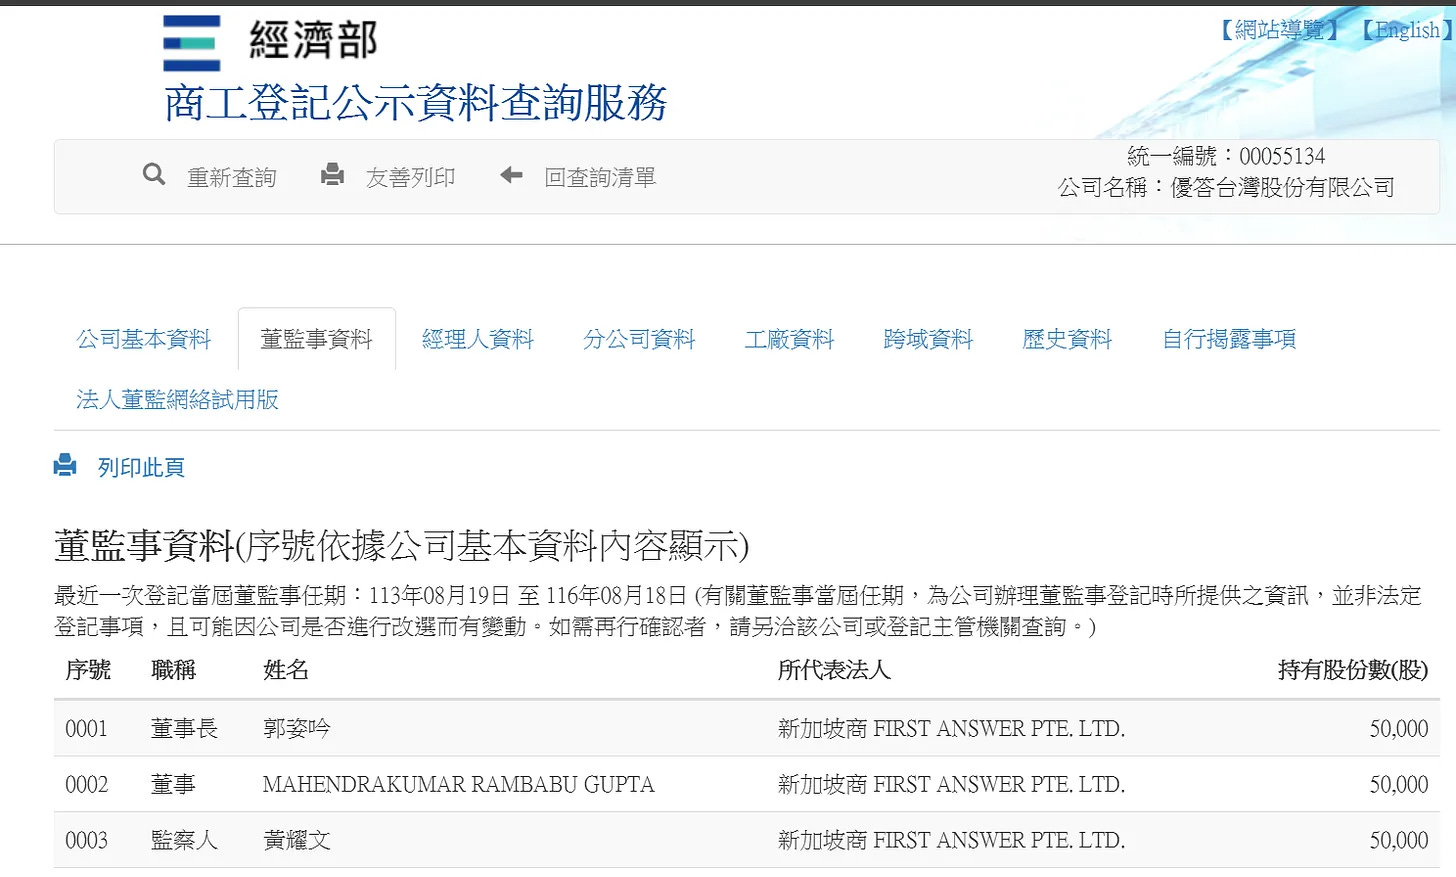Open the 經理人資料 tab
1456x877 pixels.
[x=477, y=339]
